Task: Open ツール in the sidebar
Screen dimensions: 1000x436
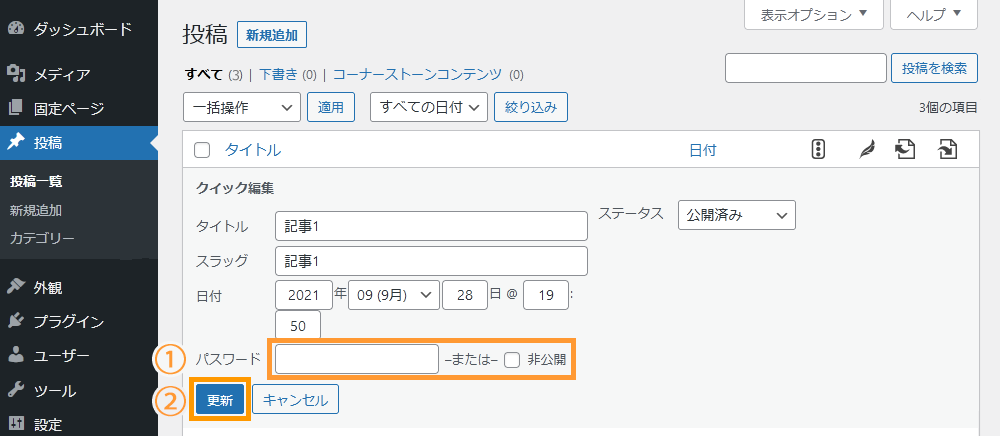Action: click(x=55, y=390)
